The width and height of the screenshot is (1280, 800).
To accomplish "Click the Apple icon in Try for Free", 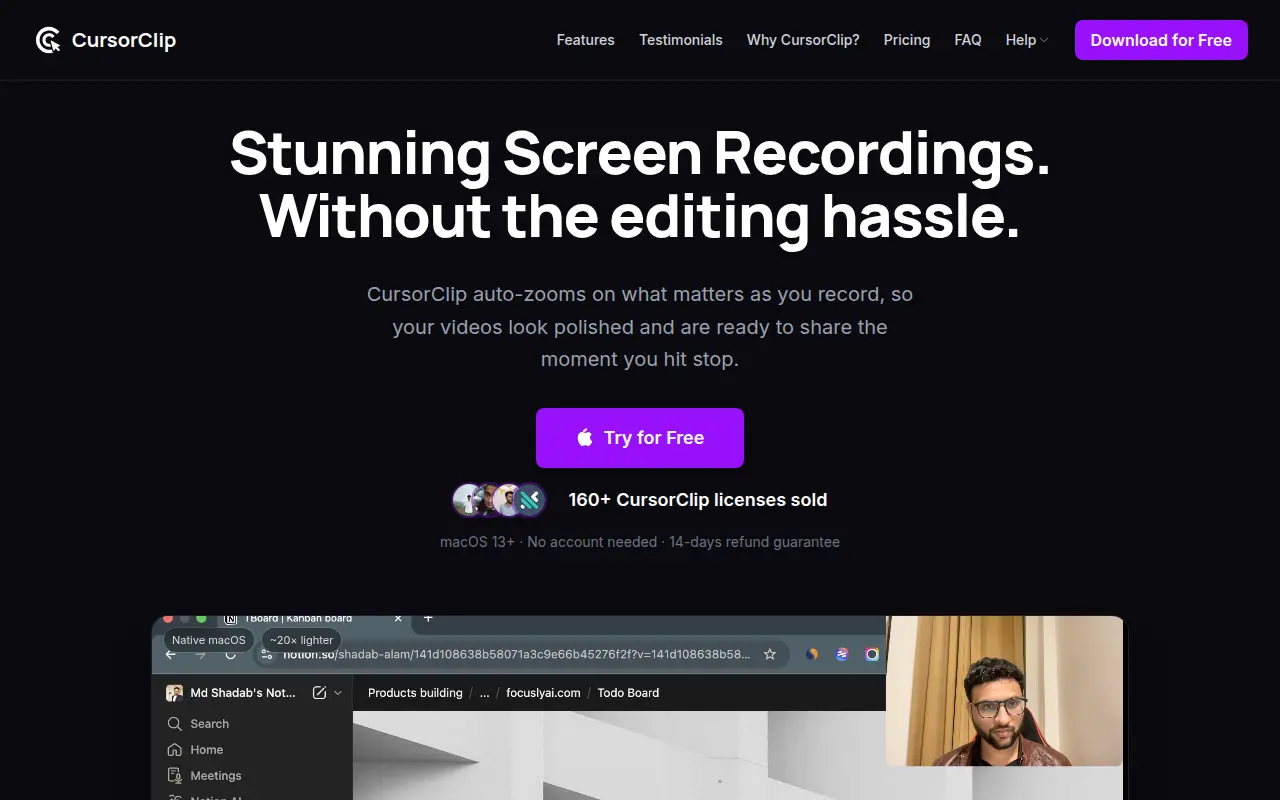I will 585,437.
